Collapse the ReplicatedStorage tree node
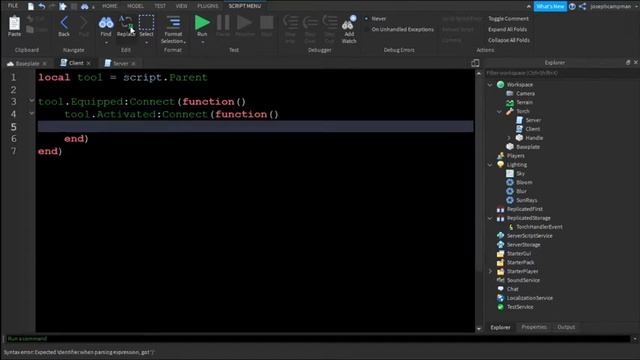This screenshot has height=360, width=640. pos(490,218)
